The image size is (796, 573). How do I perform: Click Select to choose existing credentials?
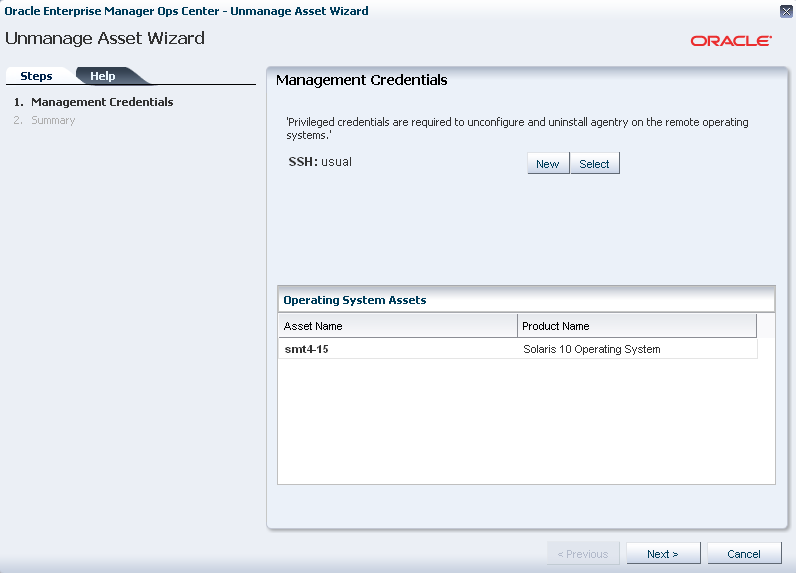coord(594,163)
